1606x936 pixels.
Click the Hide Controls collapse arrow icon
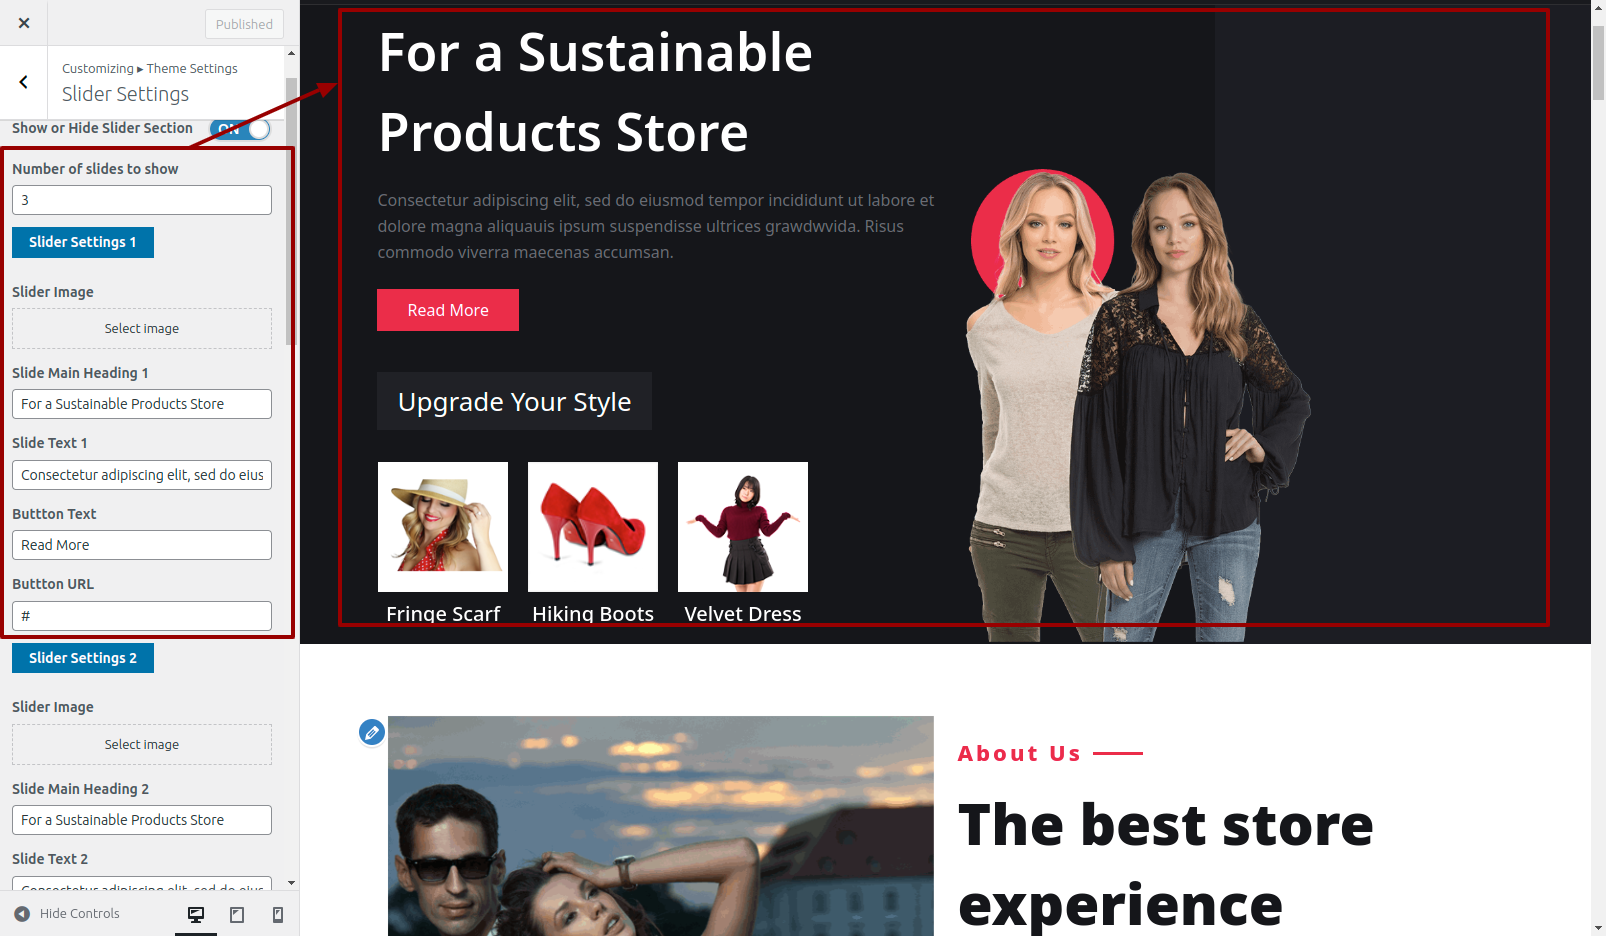[x=22, y=914]
